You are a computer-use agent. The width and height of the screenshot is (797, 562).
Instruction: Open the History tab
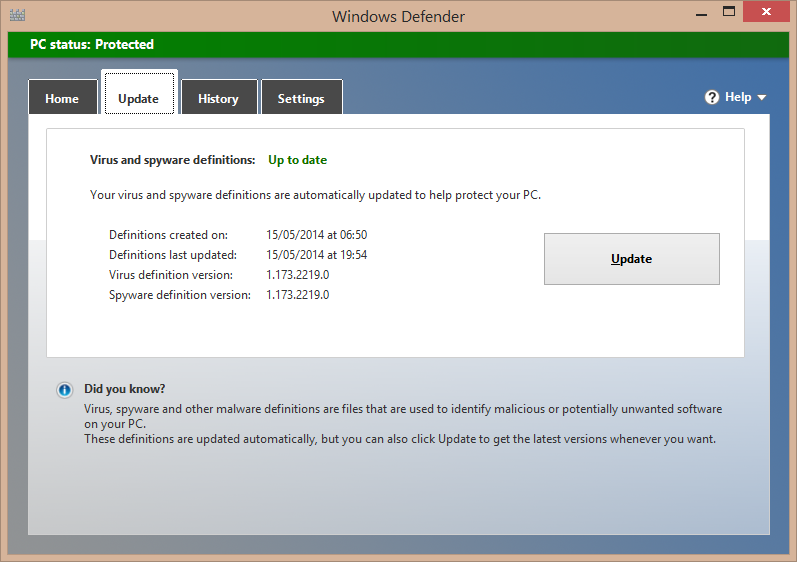pyautogui.click(x=218, y=98)
